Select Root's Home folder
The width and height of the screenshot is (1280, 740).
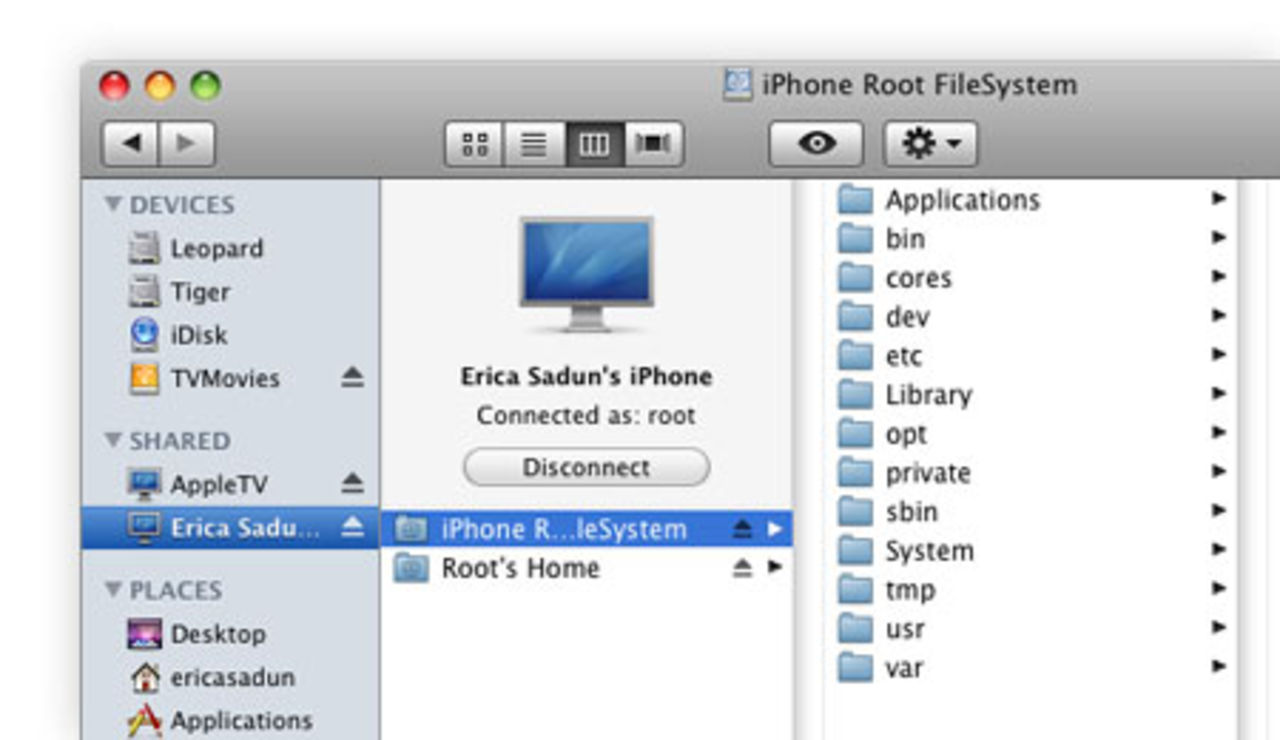point(521,568)
